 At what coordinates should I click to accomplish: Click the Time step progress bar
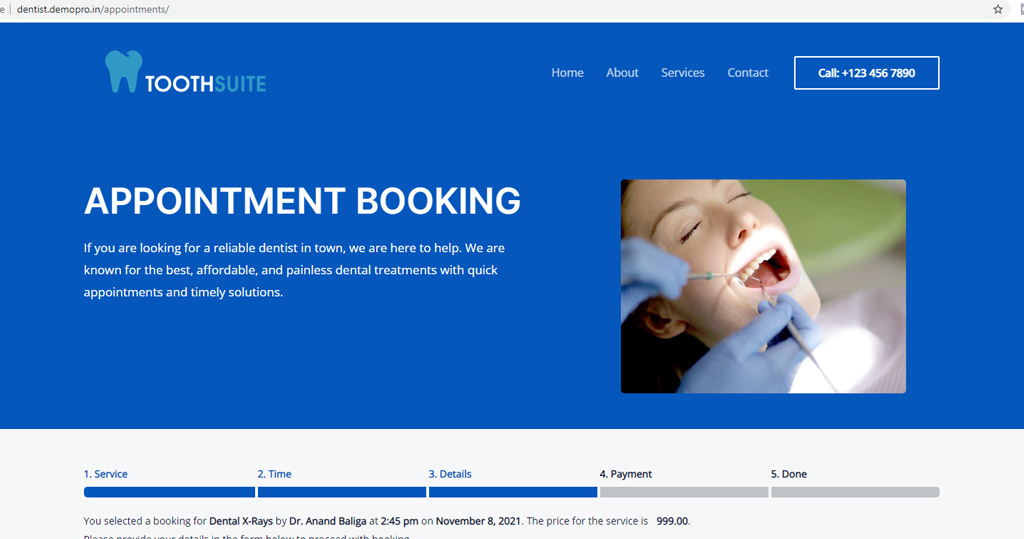pyautogui.click(x=342, y=492)
